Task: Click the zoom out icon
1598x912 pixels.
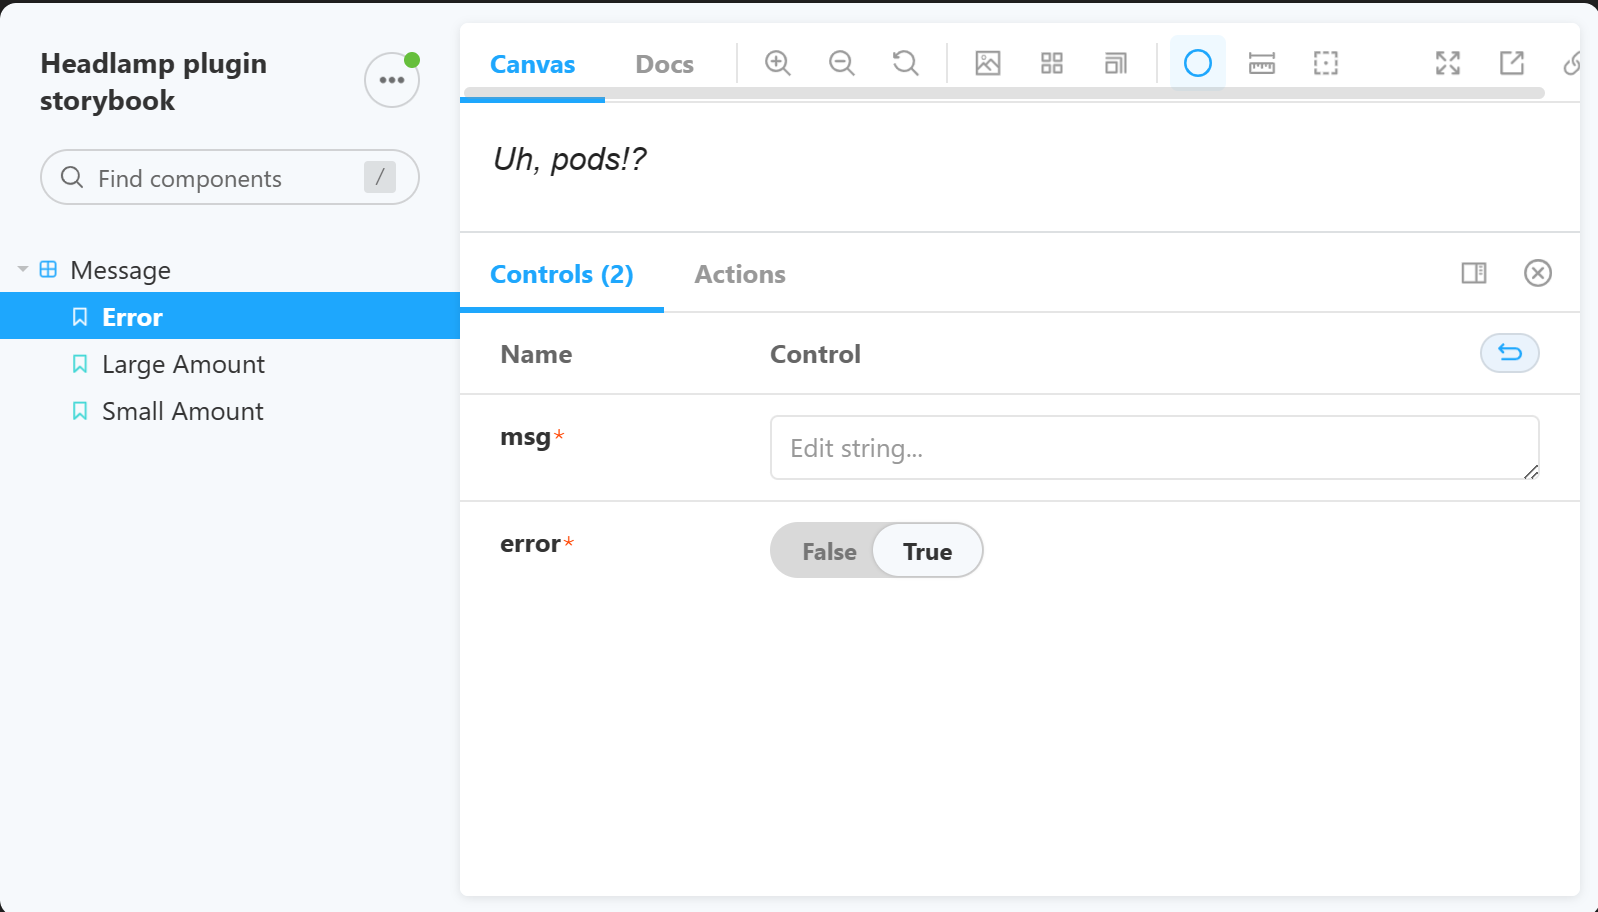Action: pyautogui.click(x=841, y=63)
